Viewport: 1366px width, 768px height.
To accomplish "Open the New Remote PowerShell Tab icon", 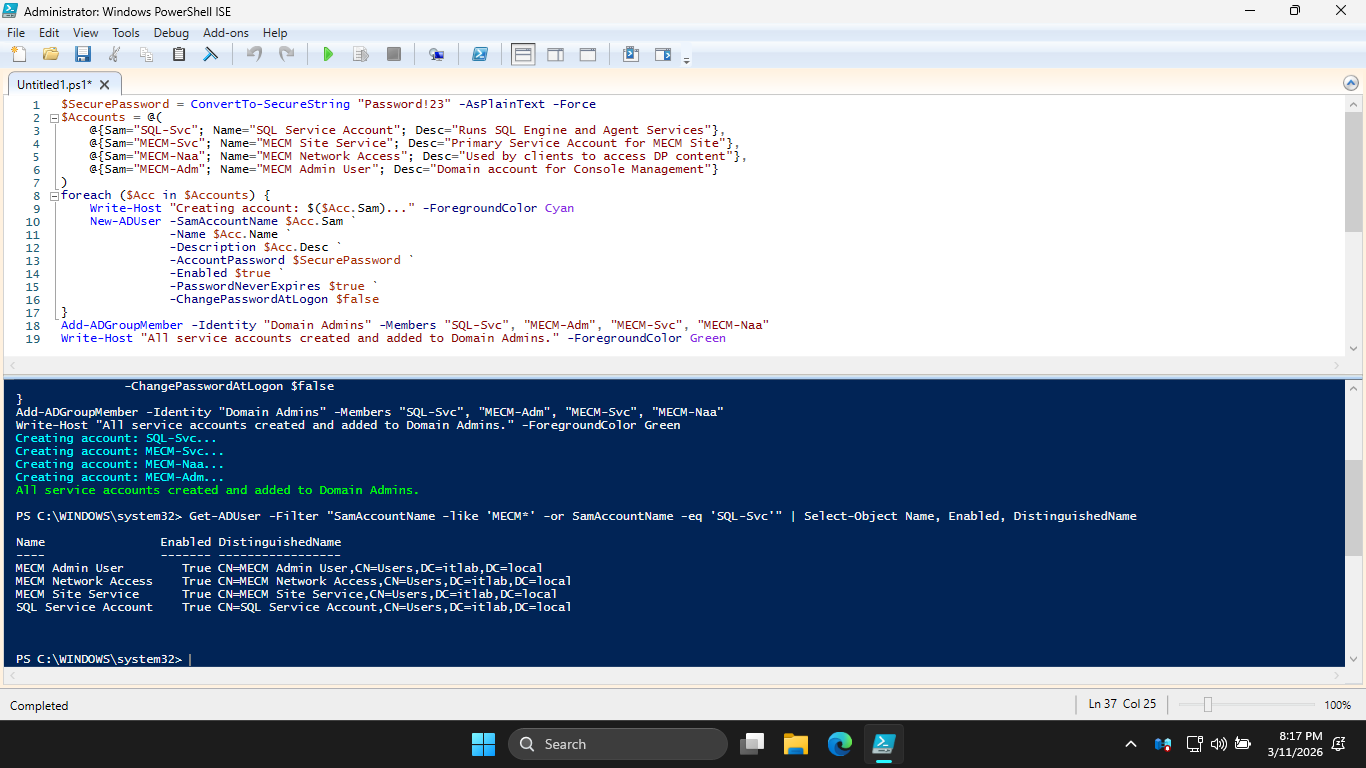I will click(436, 54).
